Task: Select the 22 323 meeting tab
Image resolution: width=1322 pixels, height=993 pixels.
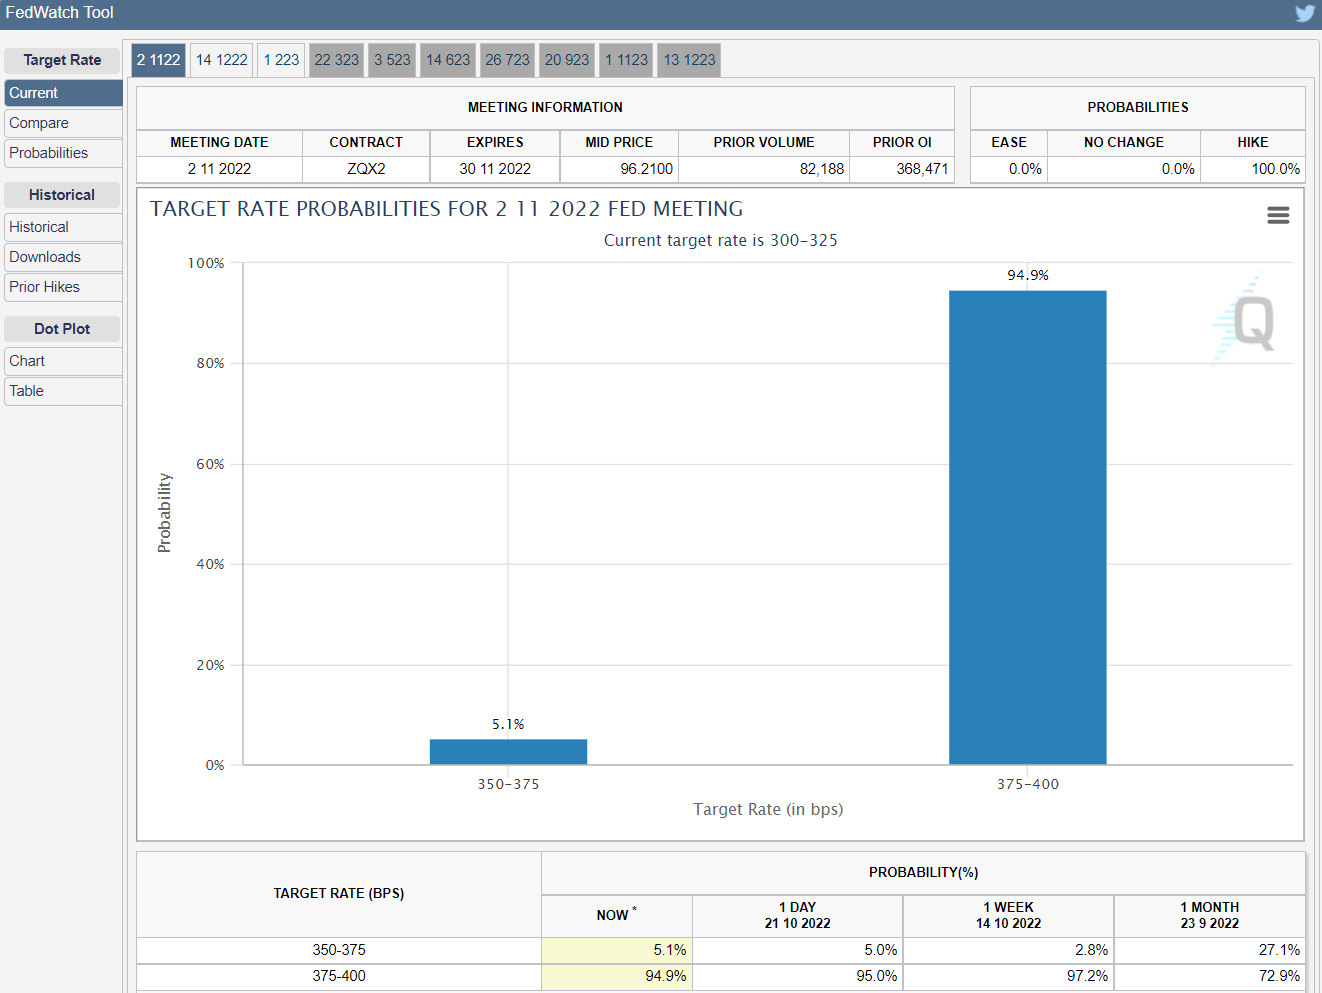Action: click(337, 60)
